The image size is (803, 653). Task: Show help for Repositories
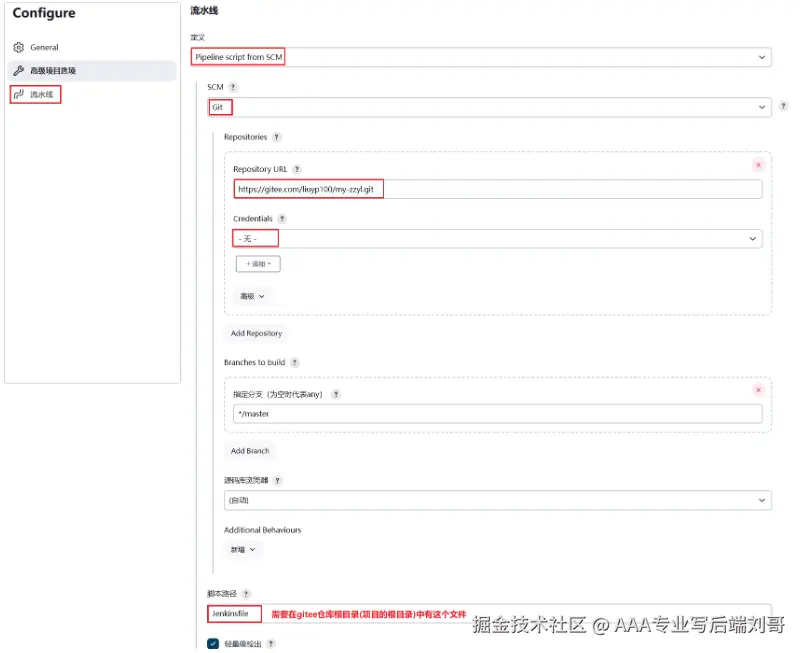click(x=277, y=137)
